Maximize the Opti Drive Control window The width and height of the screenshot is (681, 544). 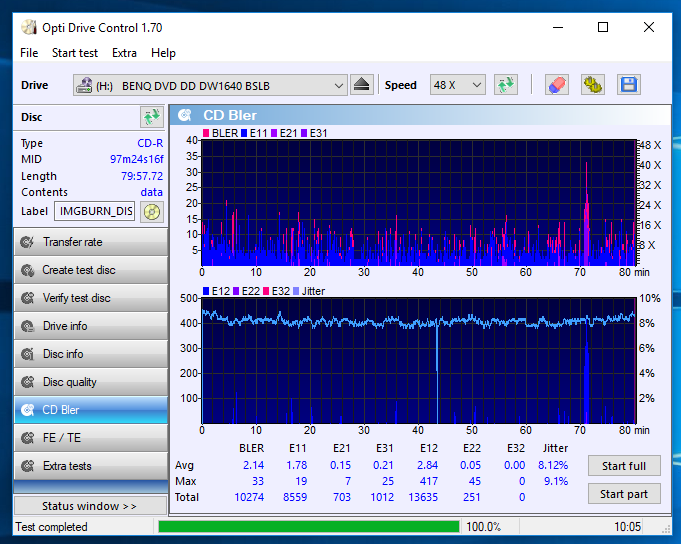603,27
